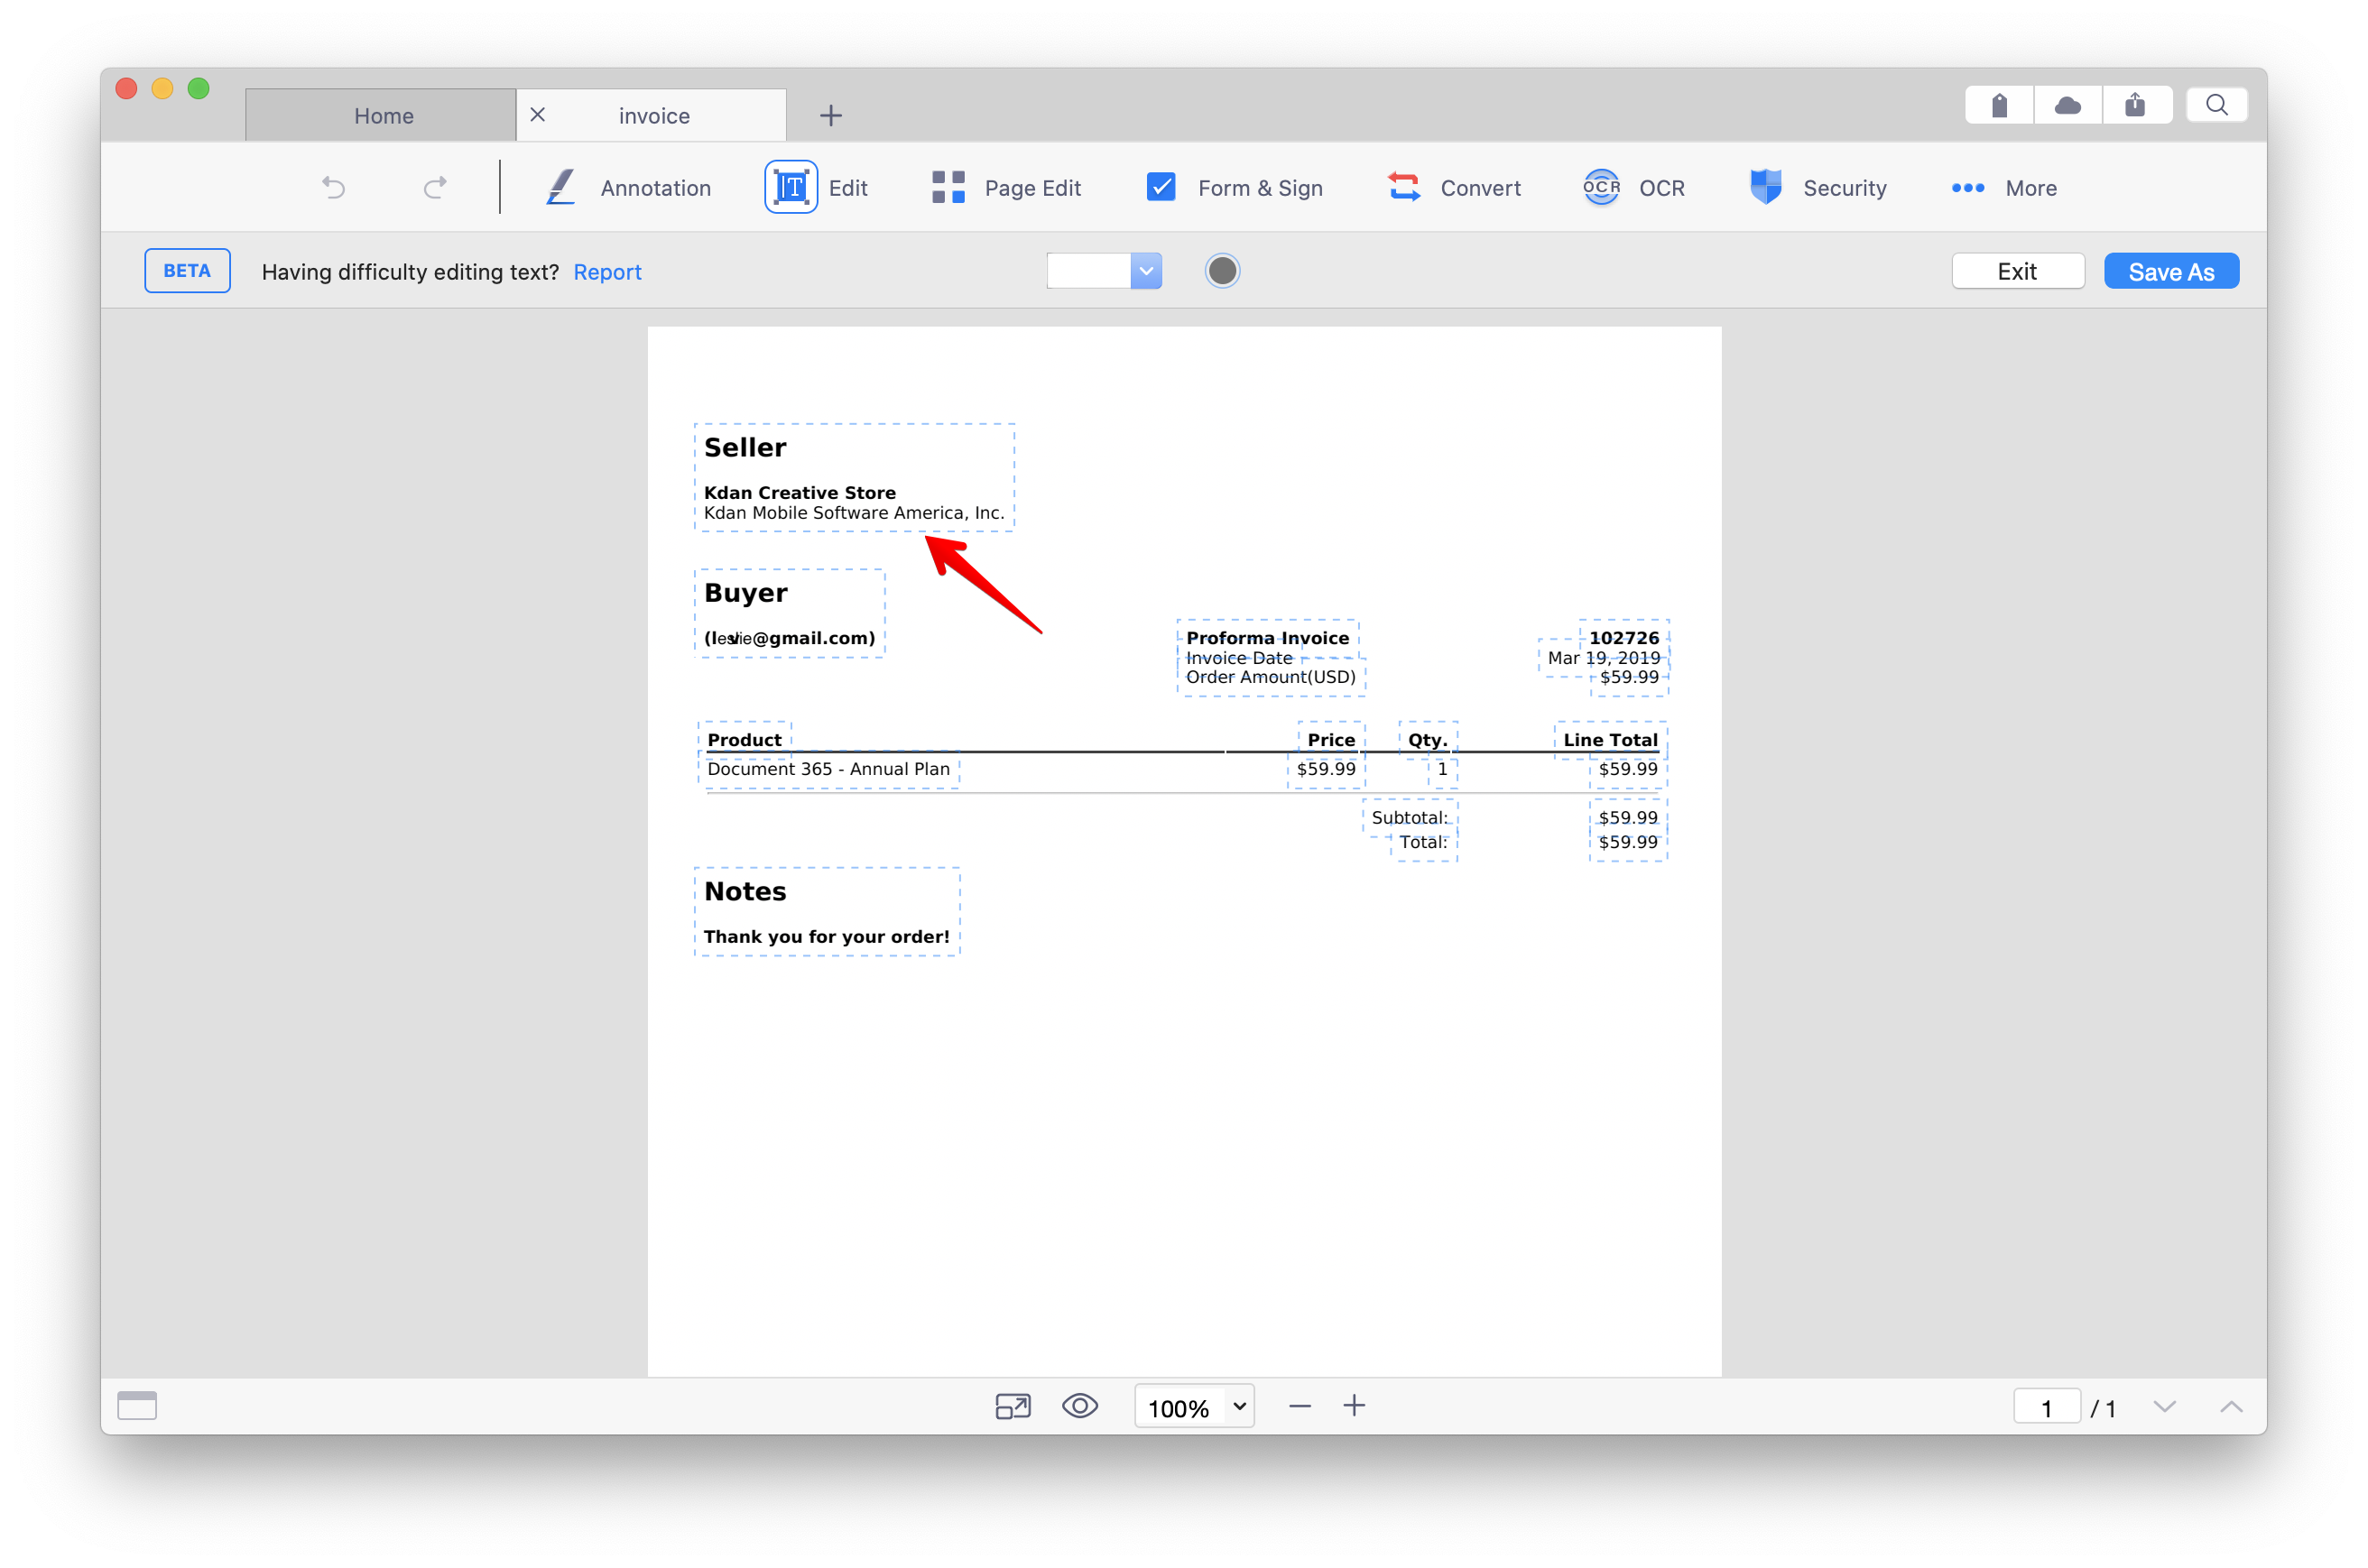
Task: Zoom in with the plus icon
Action: tap(1354, 1406)
